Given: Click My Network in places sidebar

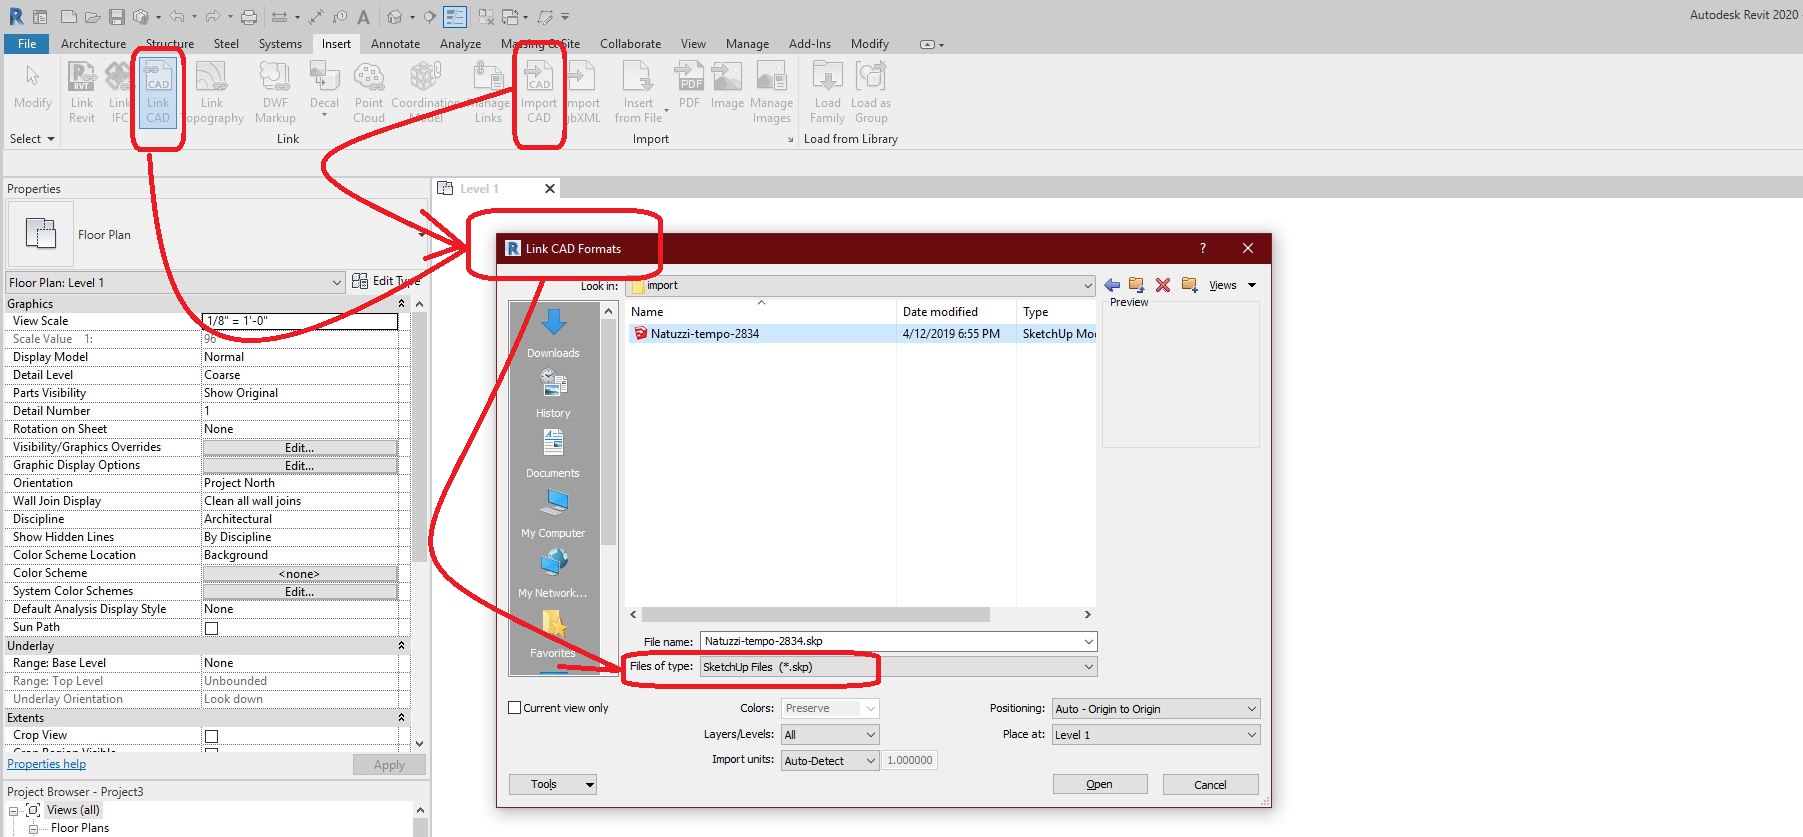Looking at the screenshot, I should click(553, 573).
